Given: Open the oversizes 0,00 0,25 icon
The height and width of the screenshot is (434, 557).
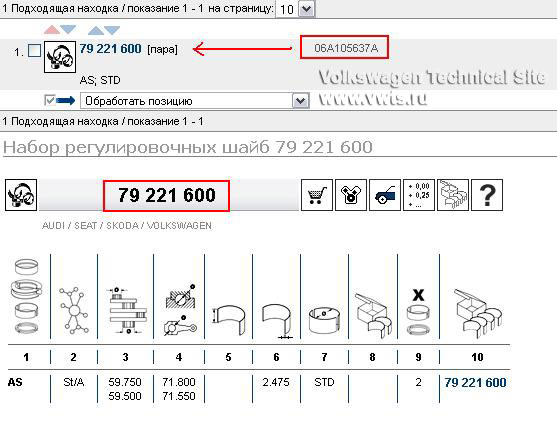Looking at the screenshot, I should click(x=419, y=195).
